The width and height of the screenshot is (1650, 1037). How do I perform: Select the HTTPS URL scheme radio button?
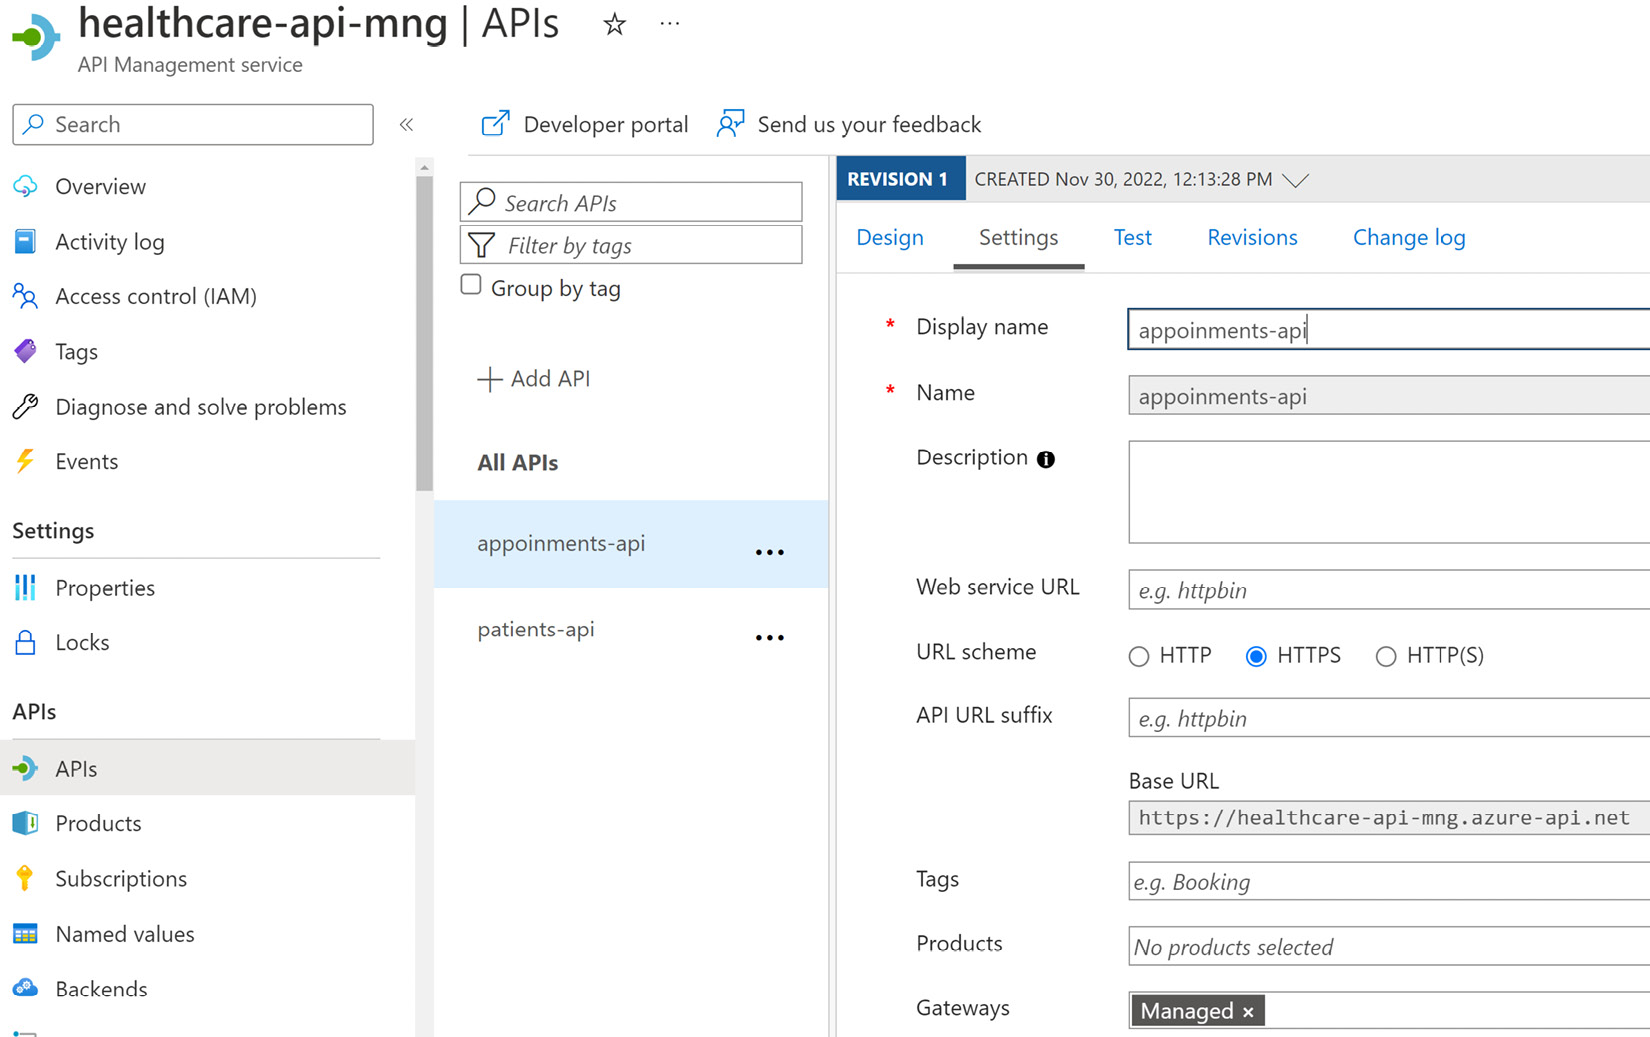click(1256, 656)
